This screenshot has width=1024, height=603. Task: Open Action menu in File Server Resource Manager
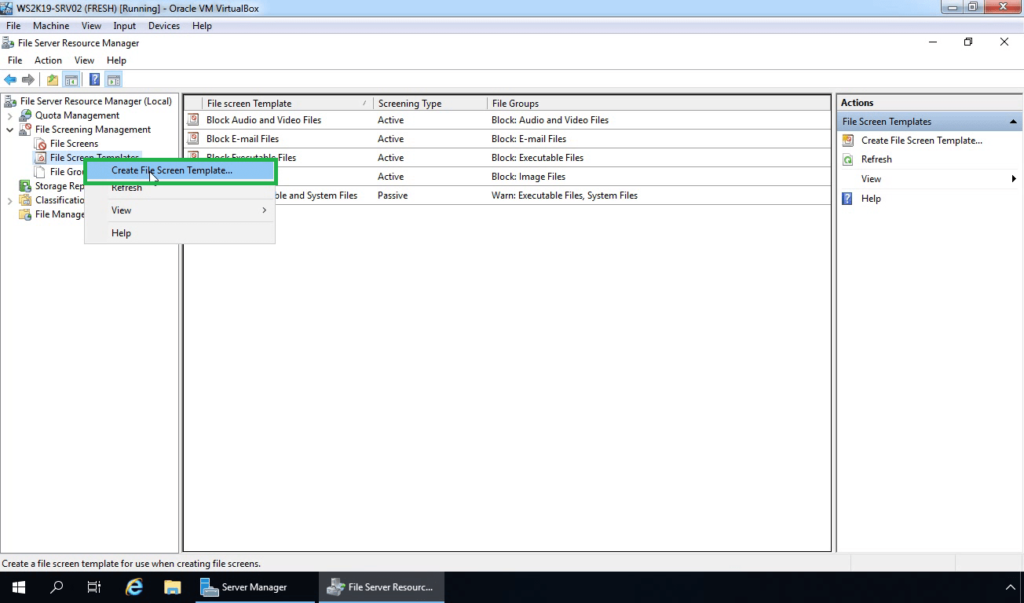click(48, 60)
